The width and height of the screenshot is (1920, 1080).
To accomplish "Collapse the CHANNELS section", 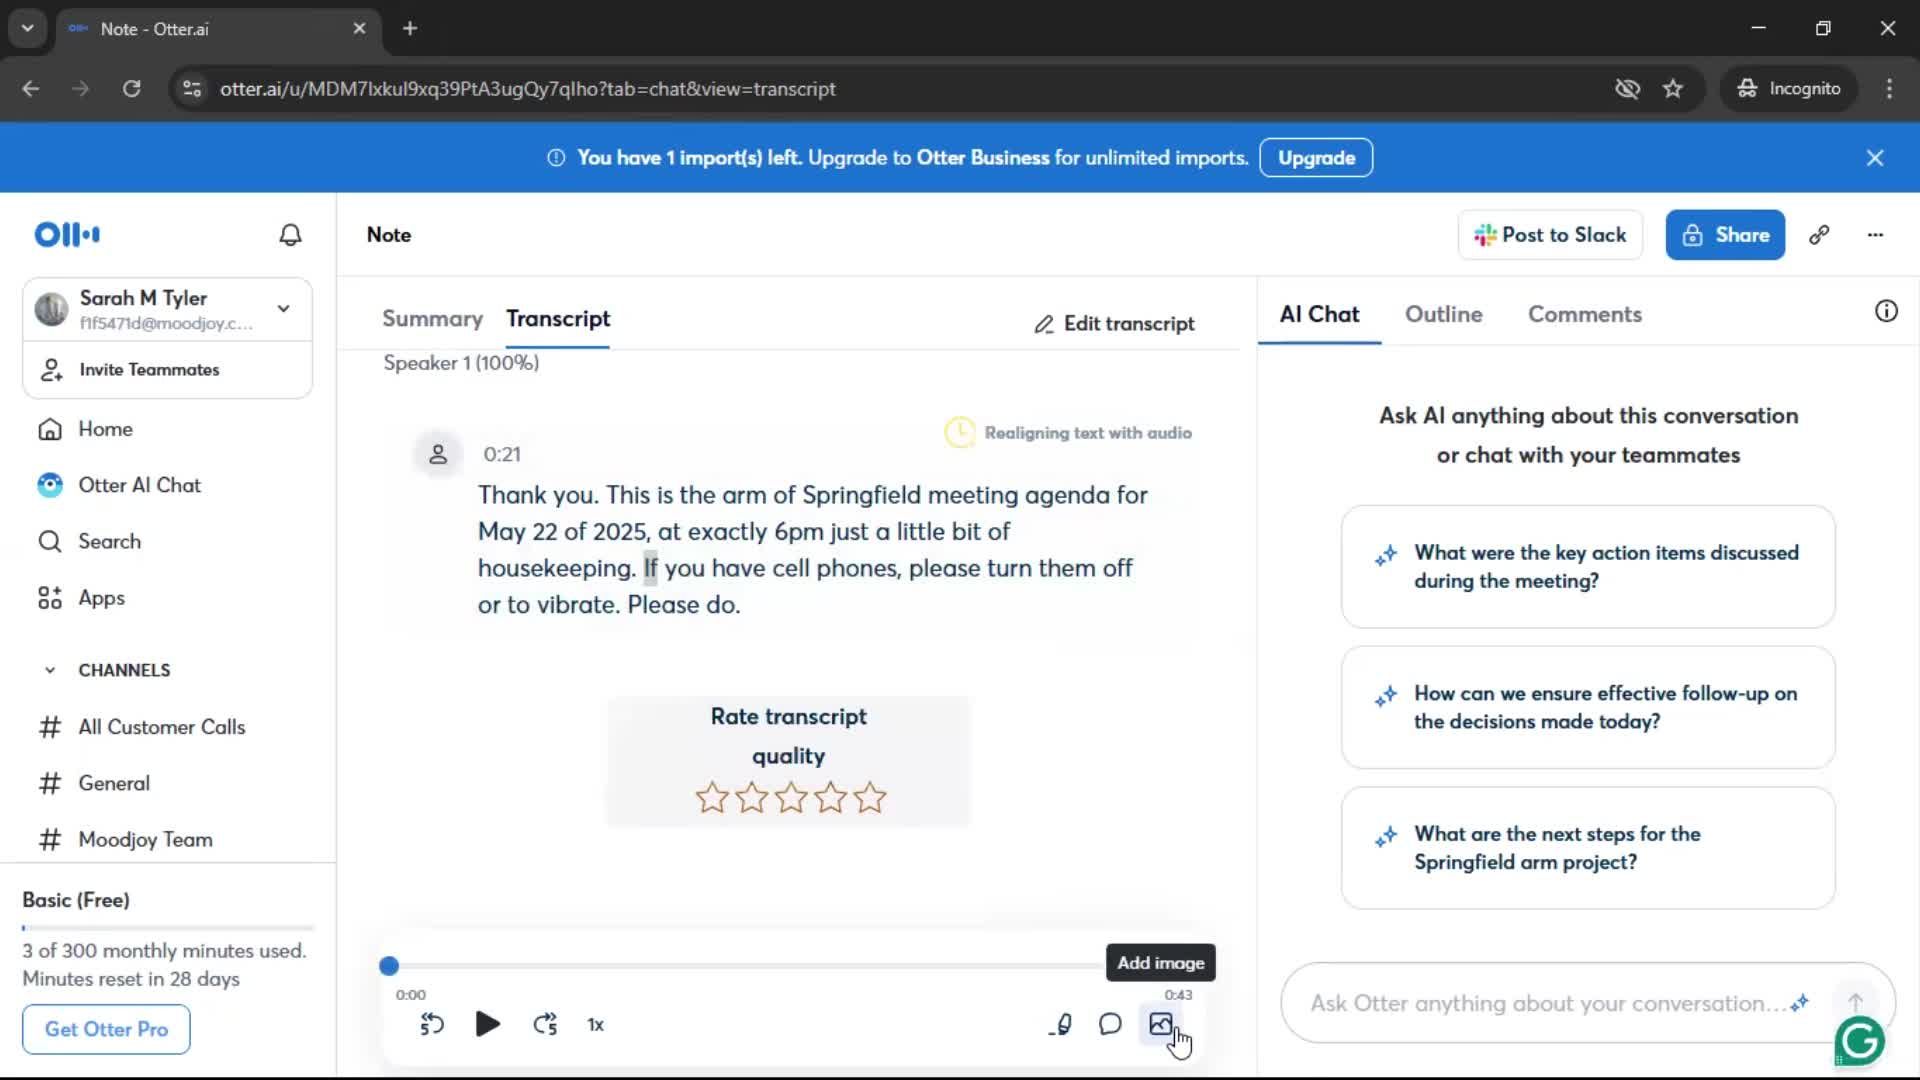I will coord(50,670).
